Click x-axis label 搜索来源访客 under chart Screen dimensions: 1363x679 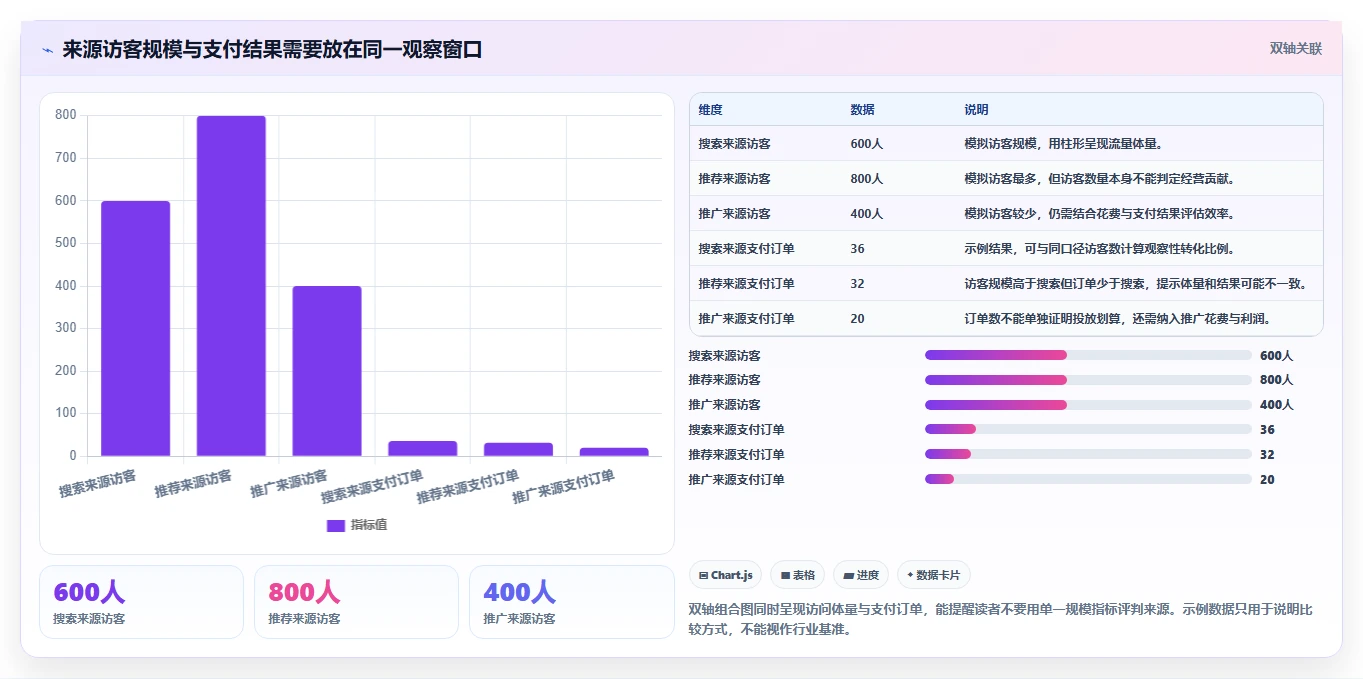97,484
